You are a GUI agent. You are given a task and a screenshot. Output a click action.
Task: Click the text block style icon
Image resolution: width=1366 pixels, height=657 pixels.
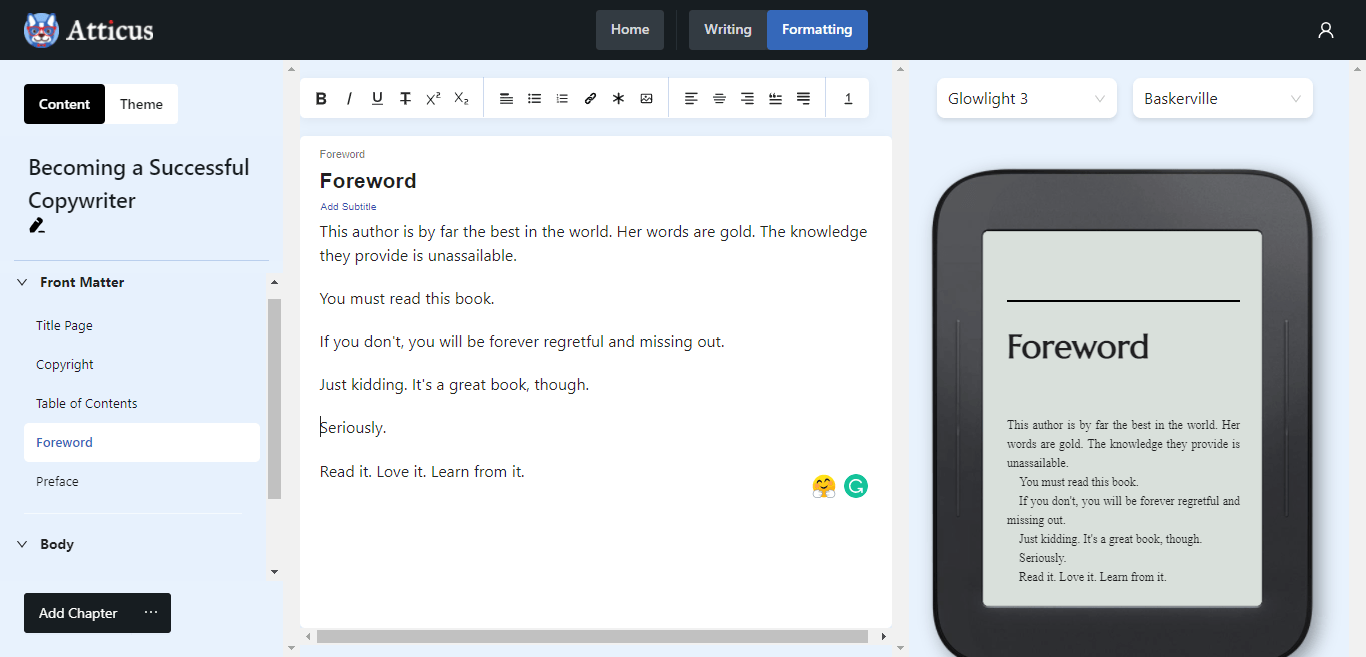tap(506, 98)
